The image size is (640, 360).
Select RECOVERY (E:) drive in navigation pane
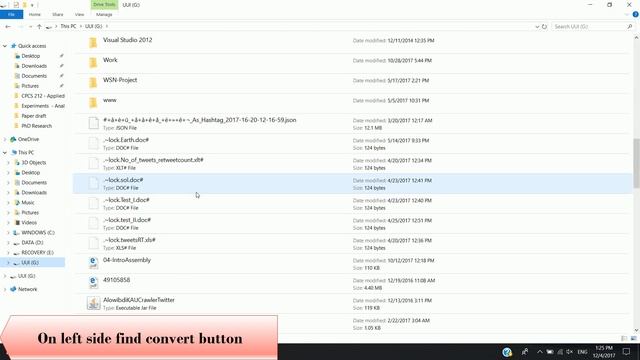pos(37,253)
